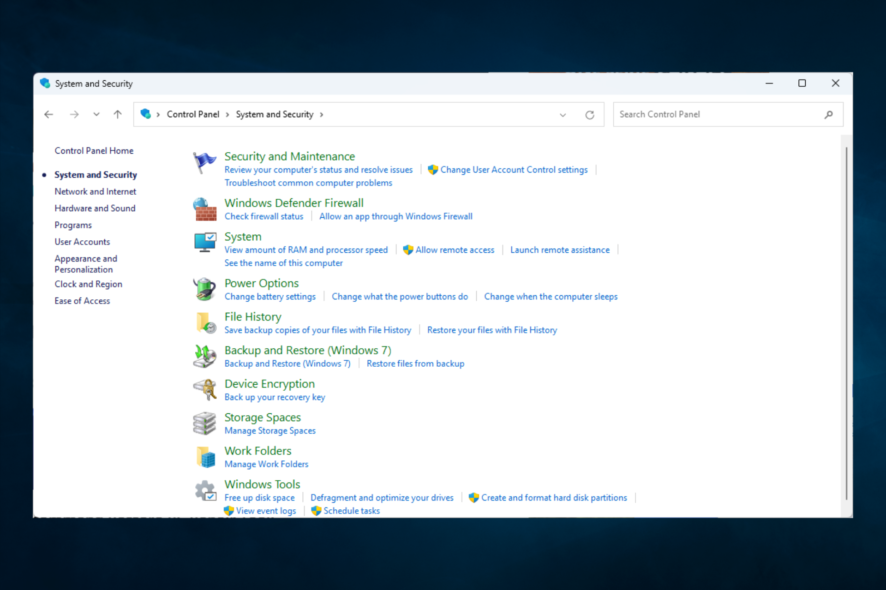Click Change battery settings link

tap(270, 297)
